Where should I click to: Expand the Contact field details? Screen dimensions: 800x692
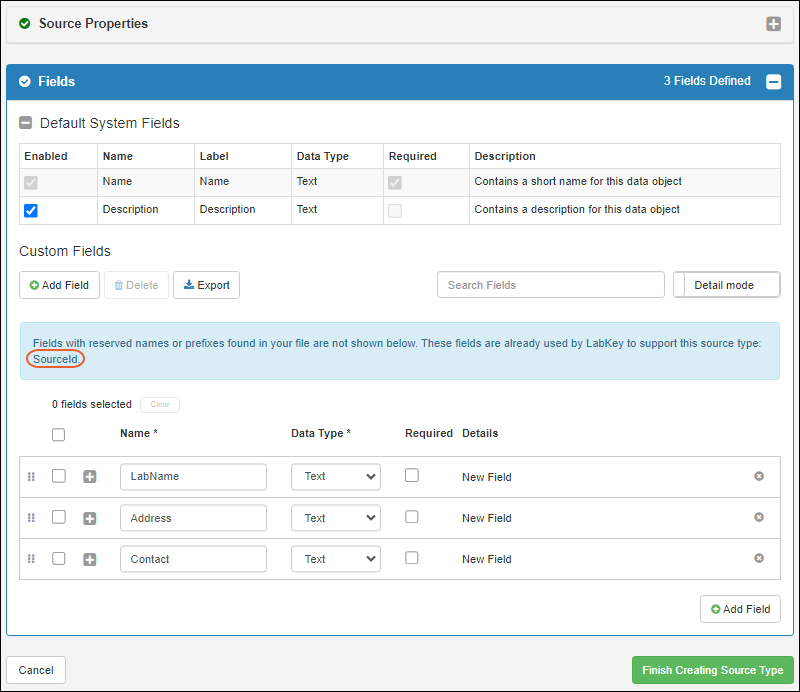click(x=90, y=559)
